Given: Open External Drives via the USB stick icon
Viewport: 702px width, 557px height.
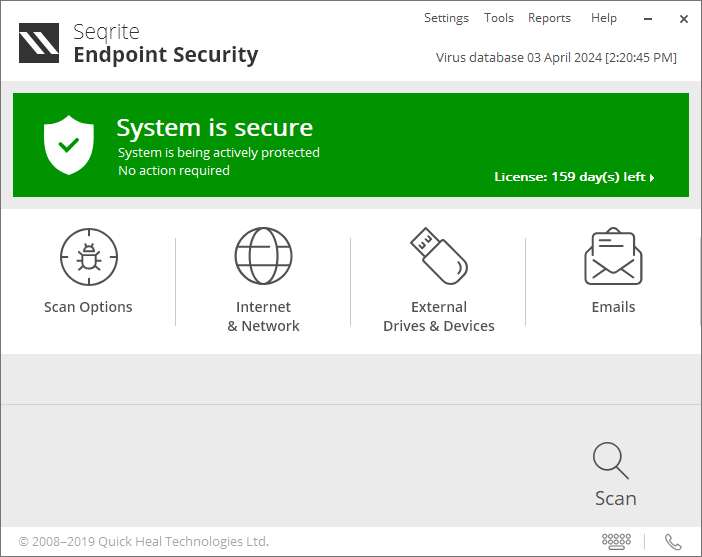Looking at the screenshot, I should [x=438, y=255].
